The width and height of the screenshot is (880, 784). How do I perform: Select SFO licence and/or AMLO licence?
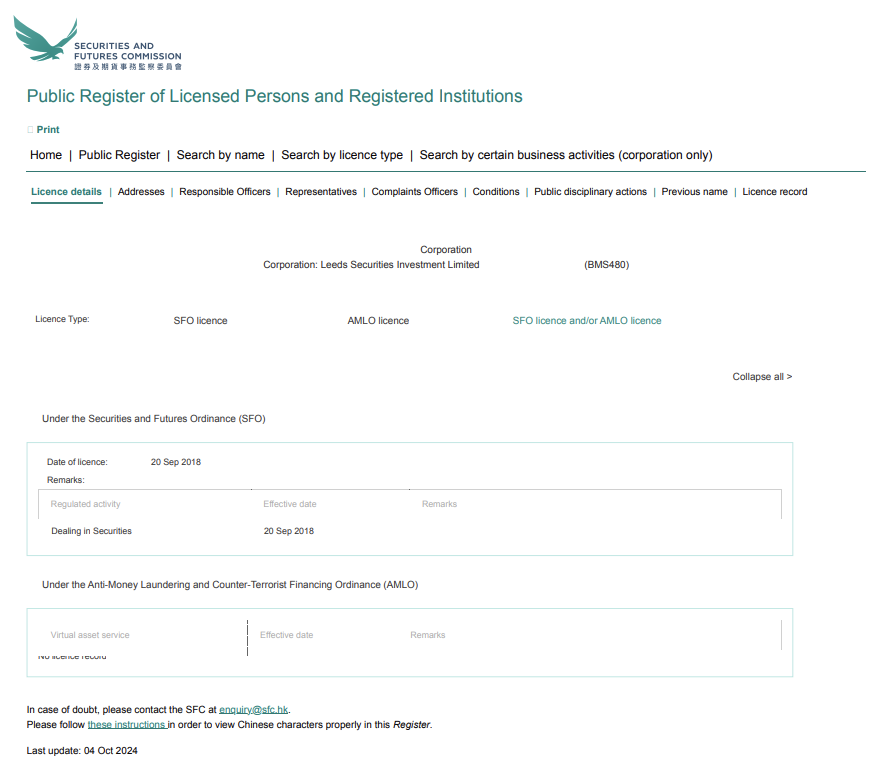[x=586, y=321]
